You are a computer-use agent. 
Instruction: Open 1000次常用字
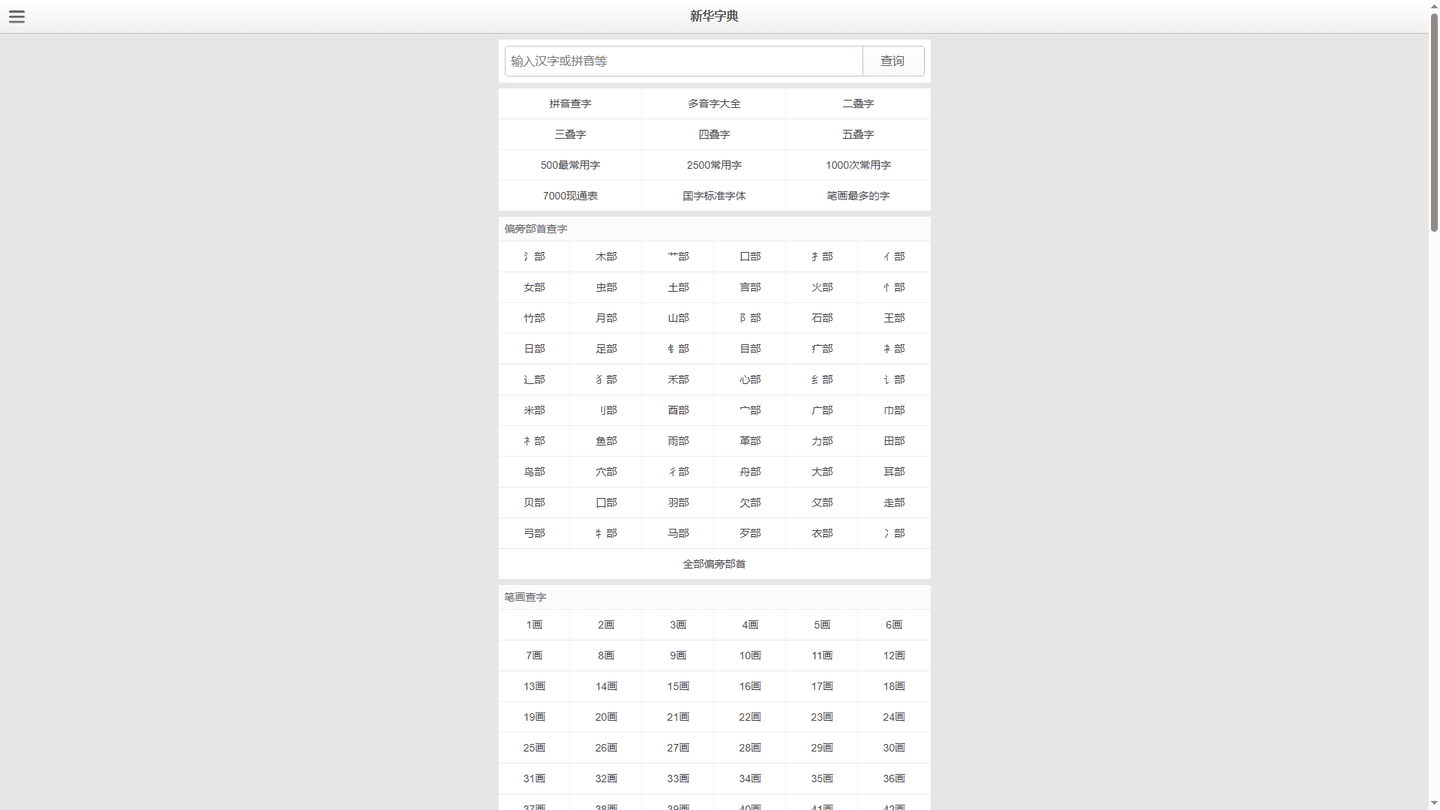tap(858, 166)
